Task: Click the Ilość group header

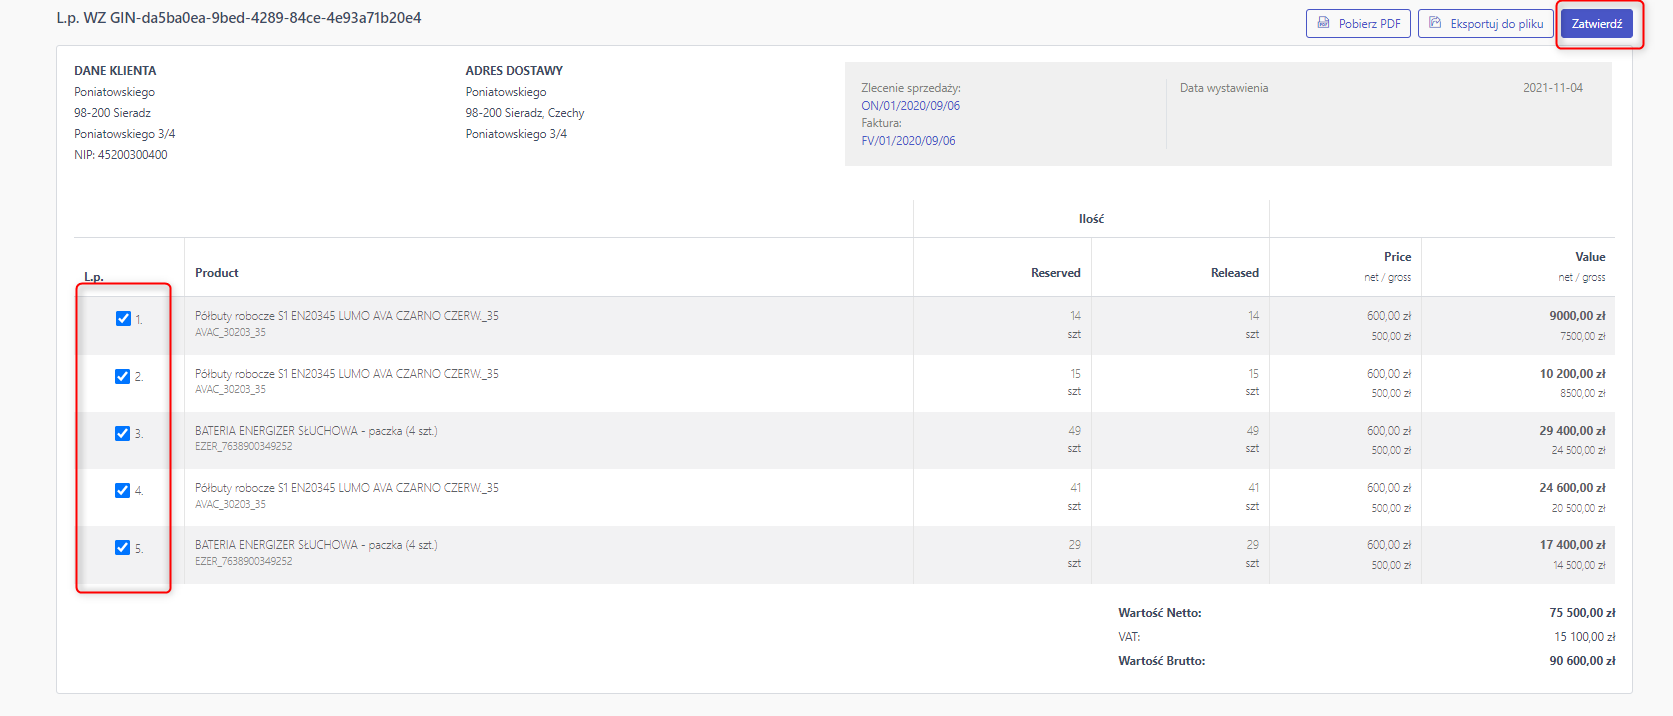Action: pos(1091,219)
